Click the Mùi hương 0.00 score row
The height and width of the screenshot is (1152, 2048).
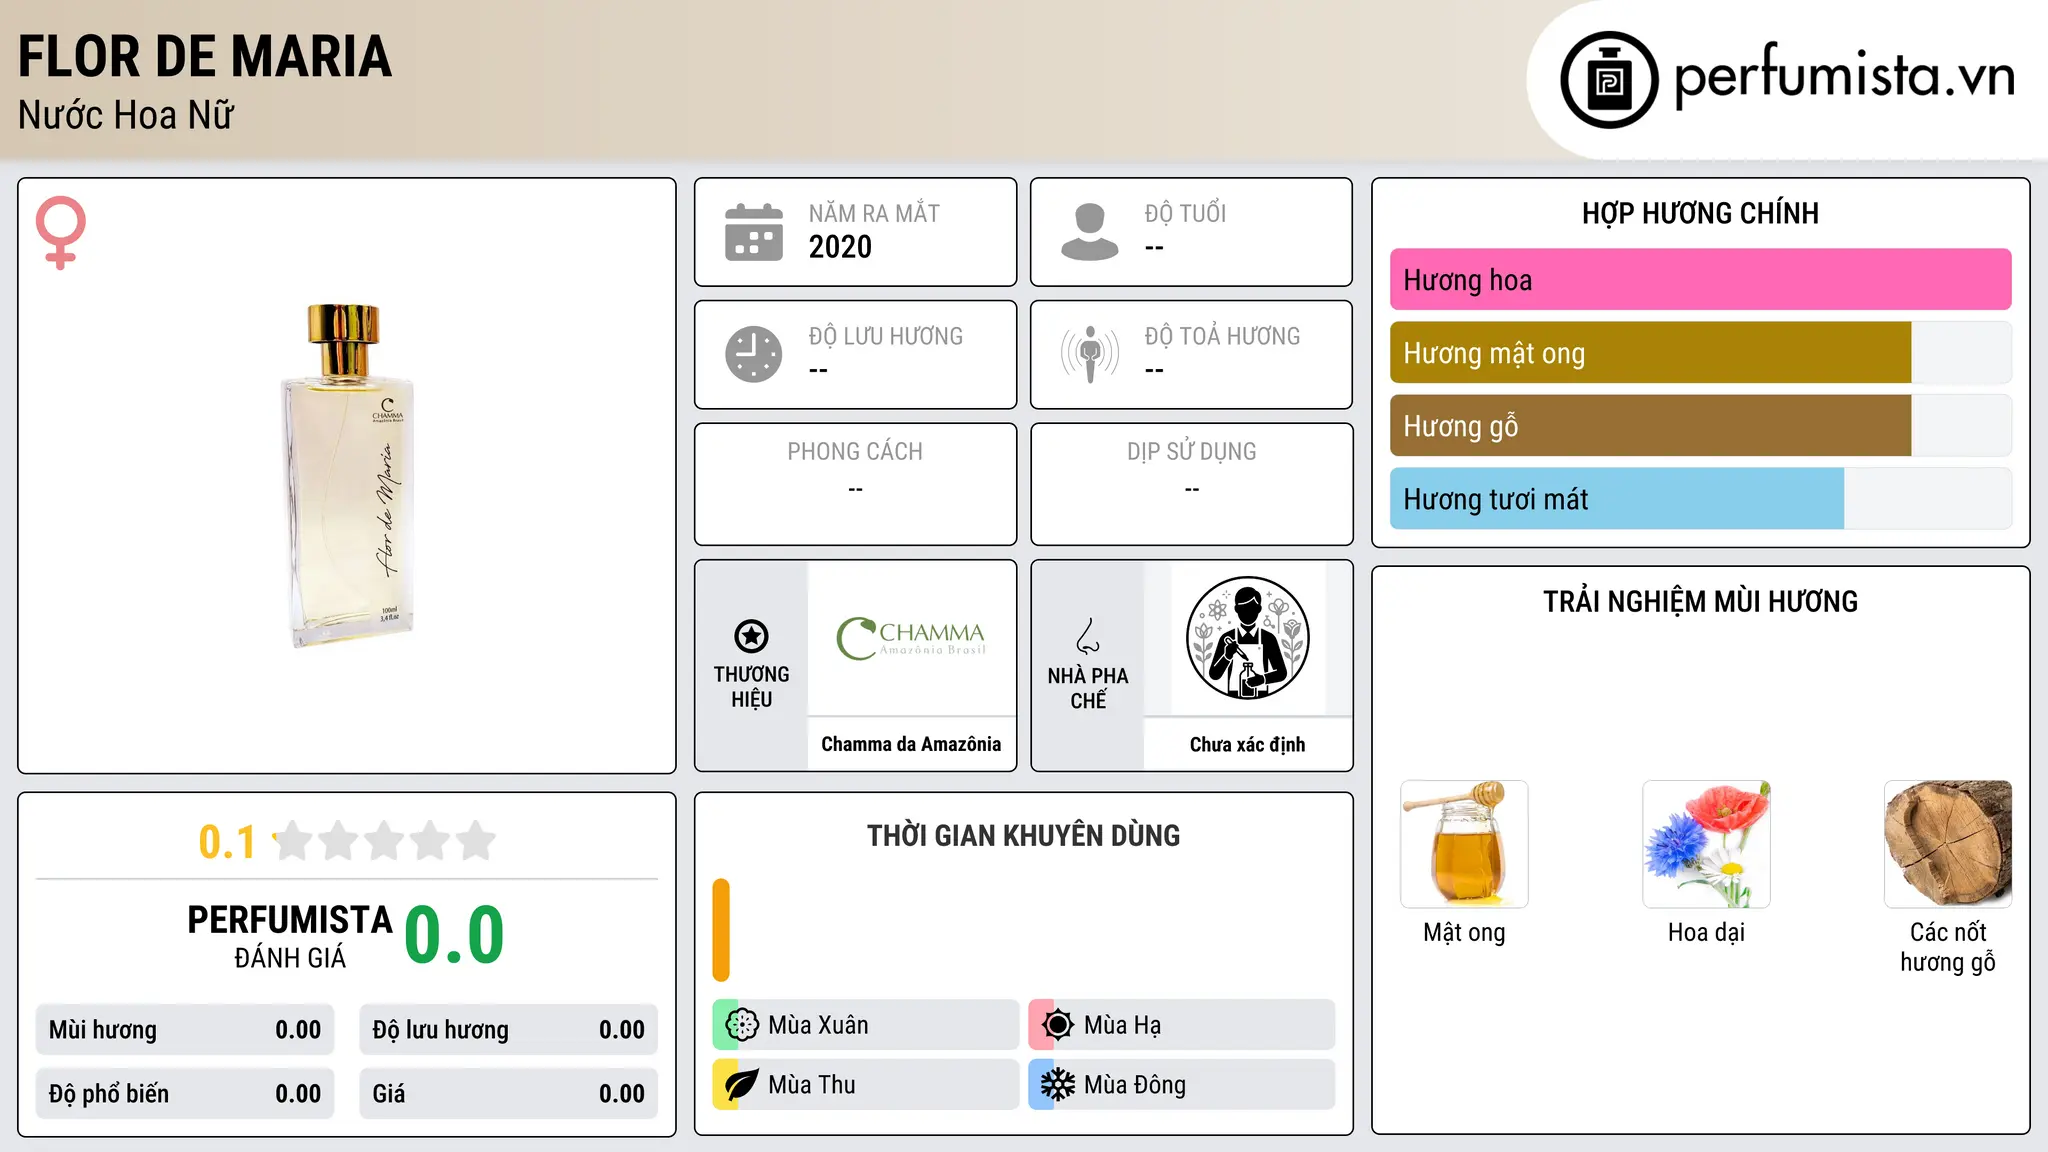click(x=185, y=1030)
